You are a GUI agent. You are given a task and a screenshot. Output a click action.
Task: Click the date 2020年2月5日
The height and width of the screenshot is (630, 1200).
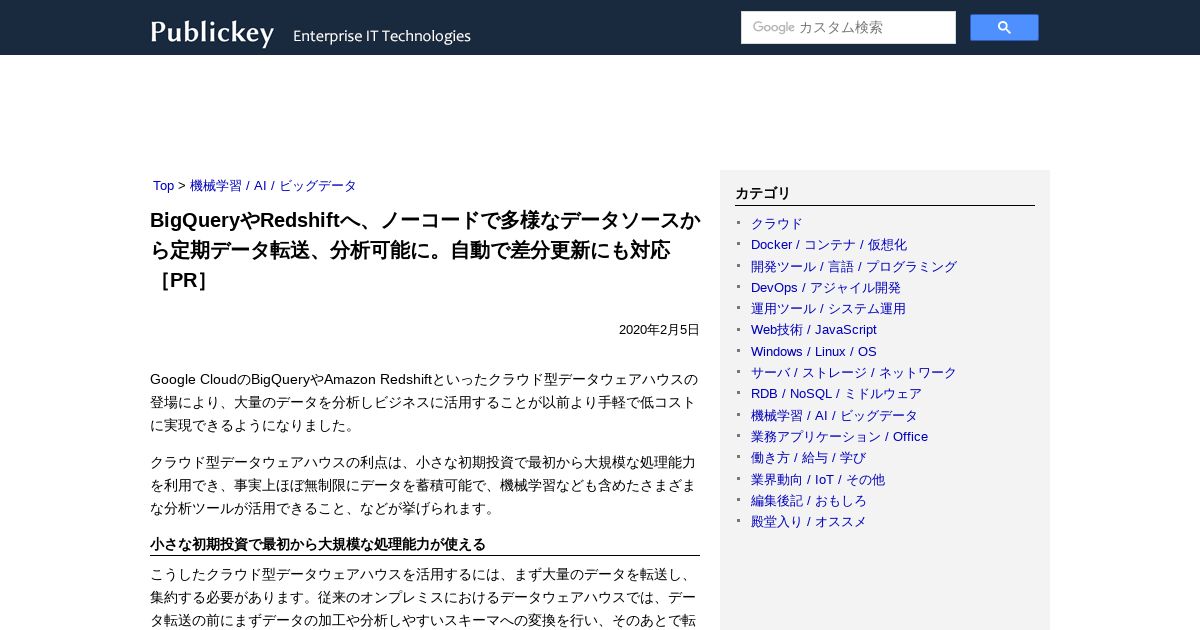(x=659, y=330)
